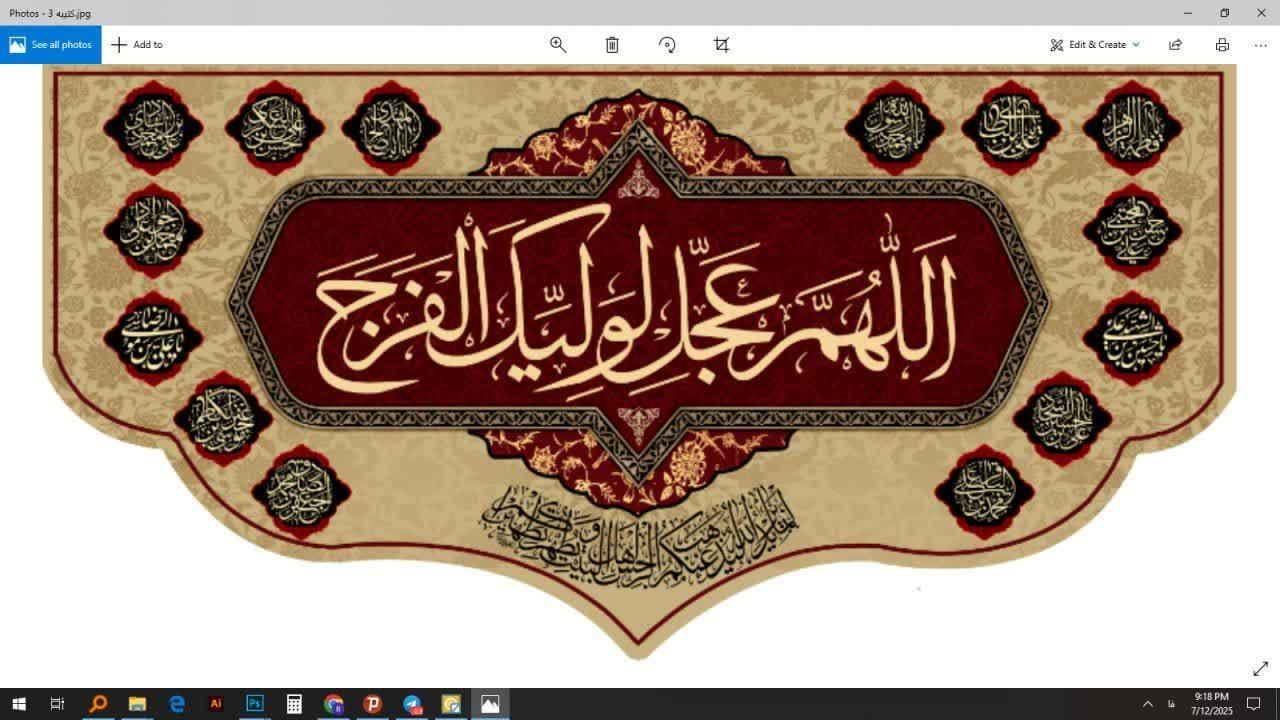1280x720 pixels.
Task: Click the Share icon
Action: (1175, 45)
